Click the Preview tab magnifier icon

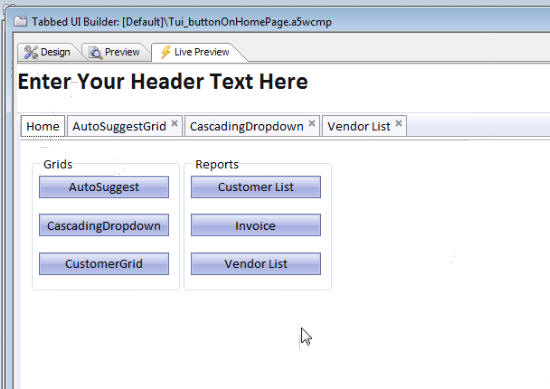(95, 53)
